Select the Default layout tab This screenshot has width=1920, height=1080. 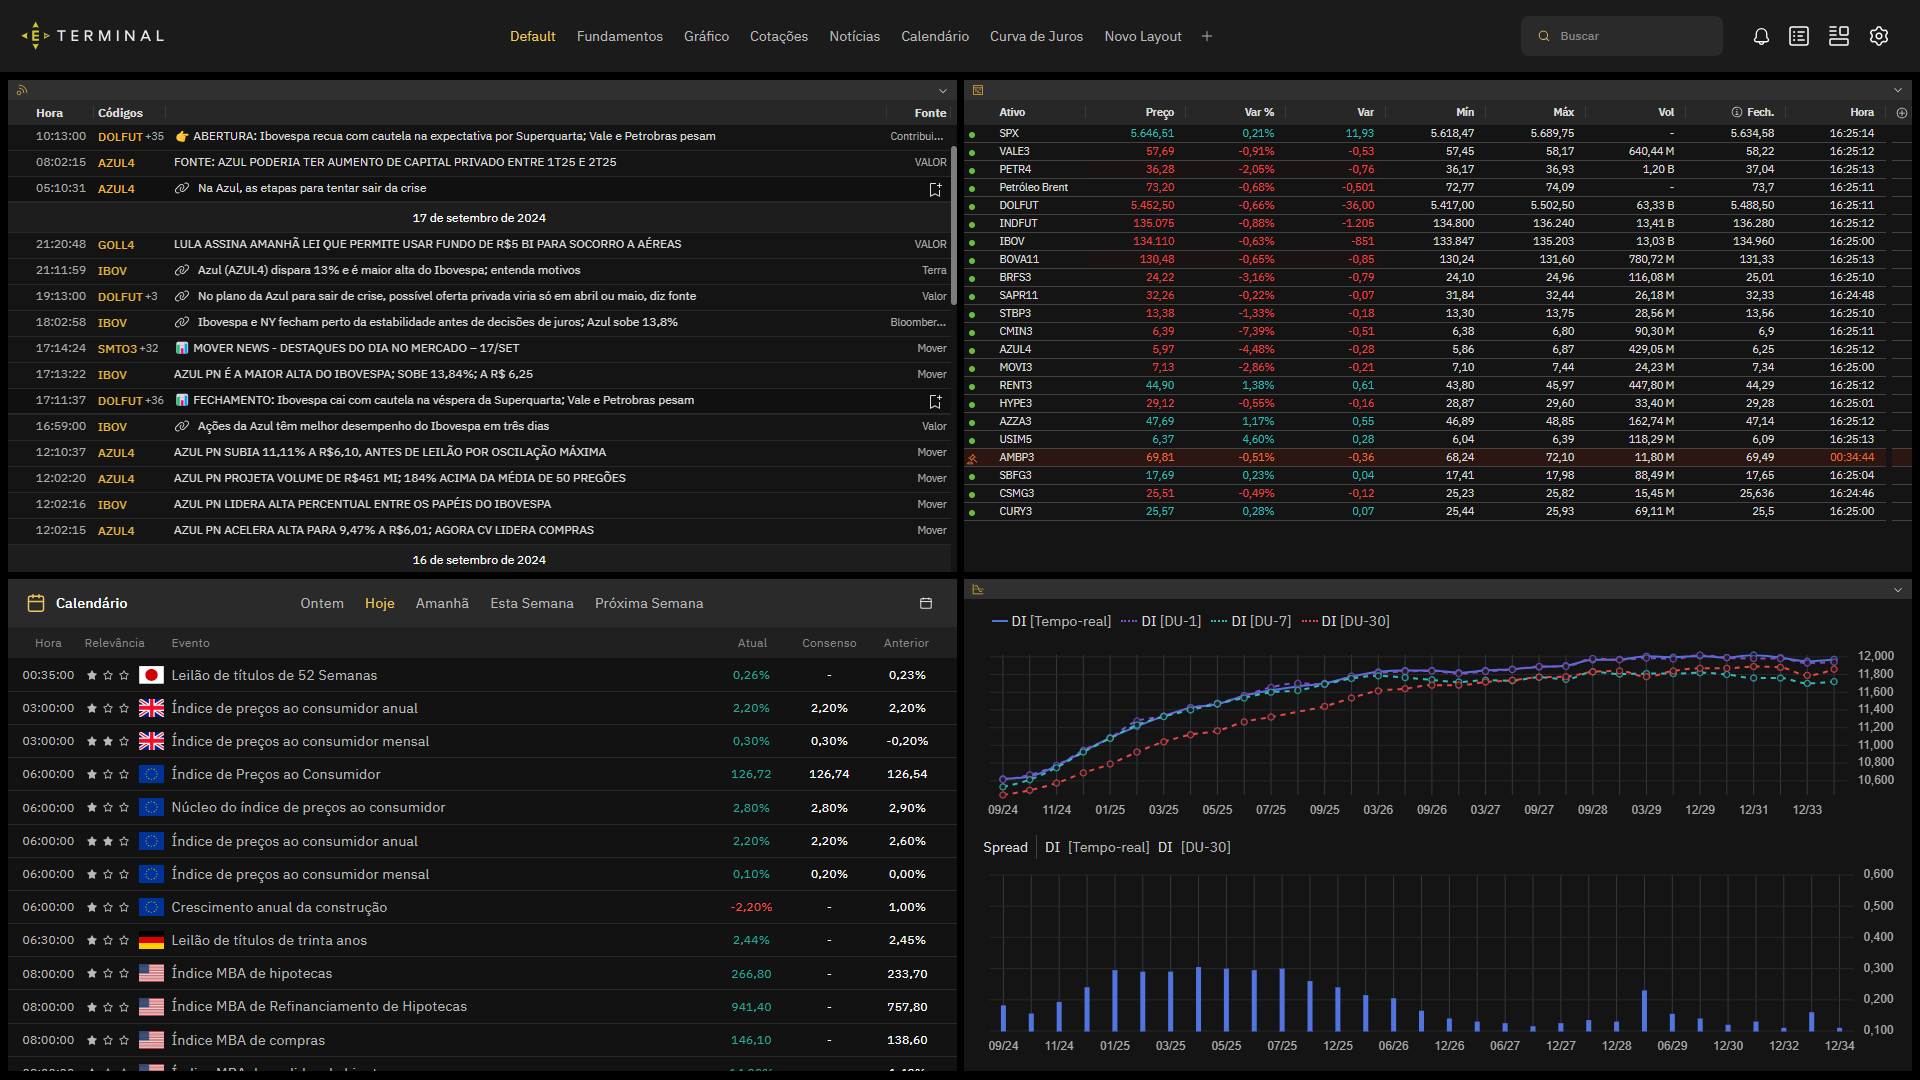(x=532, y=36)
